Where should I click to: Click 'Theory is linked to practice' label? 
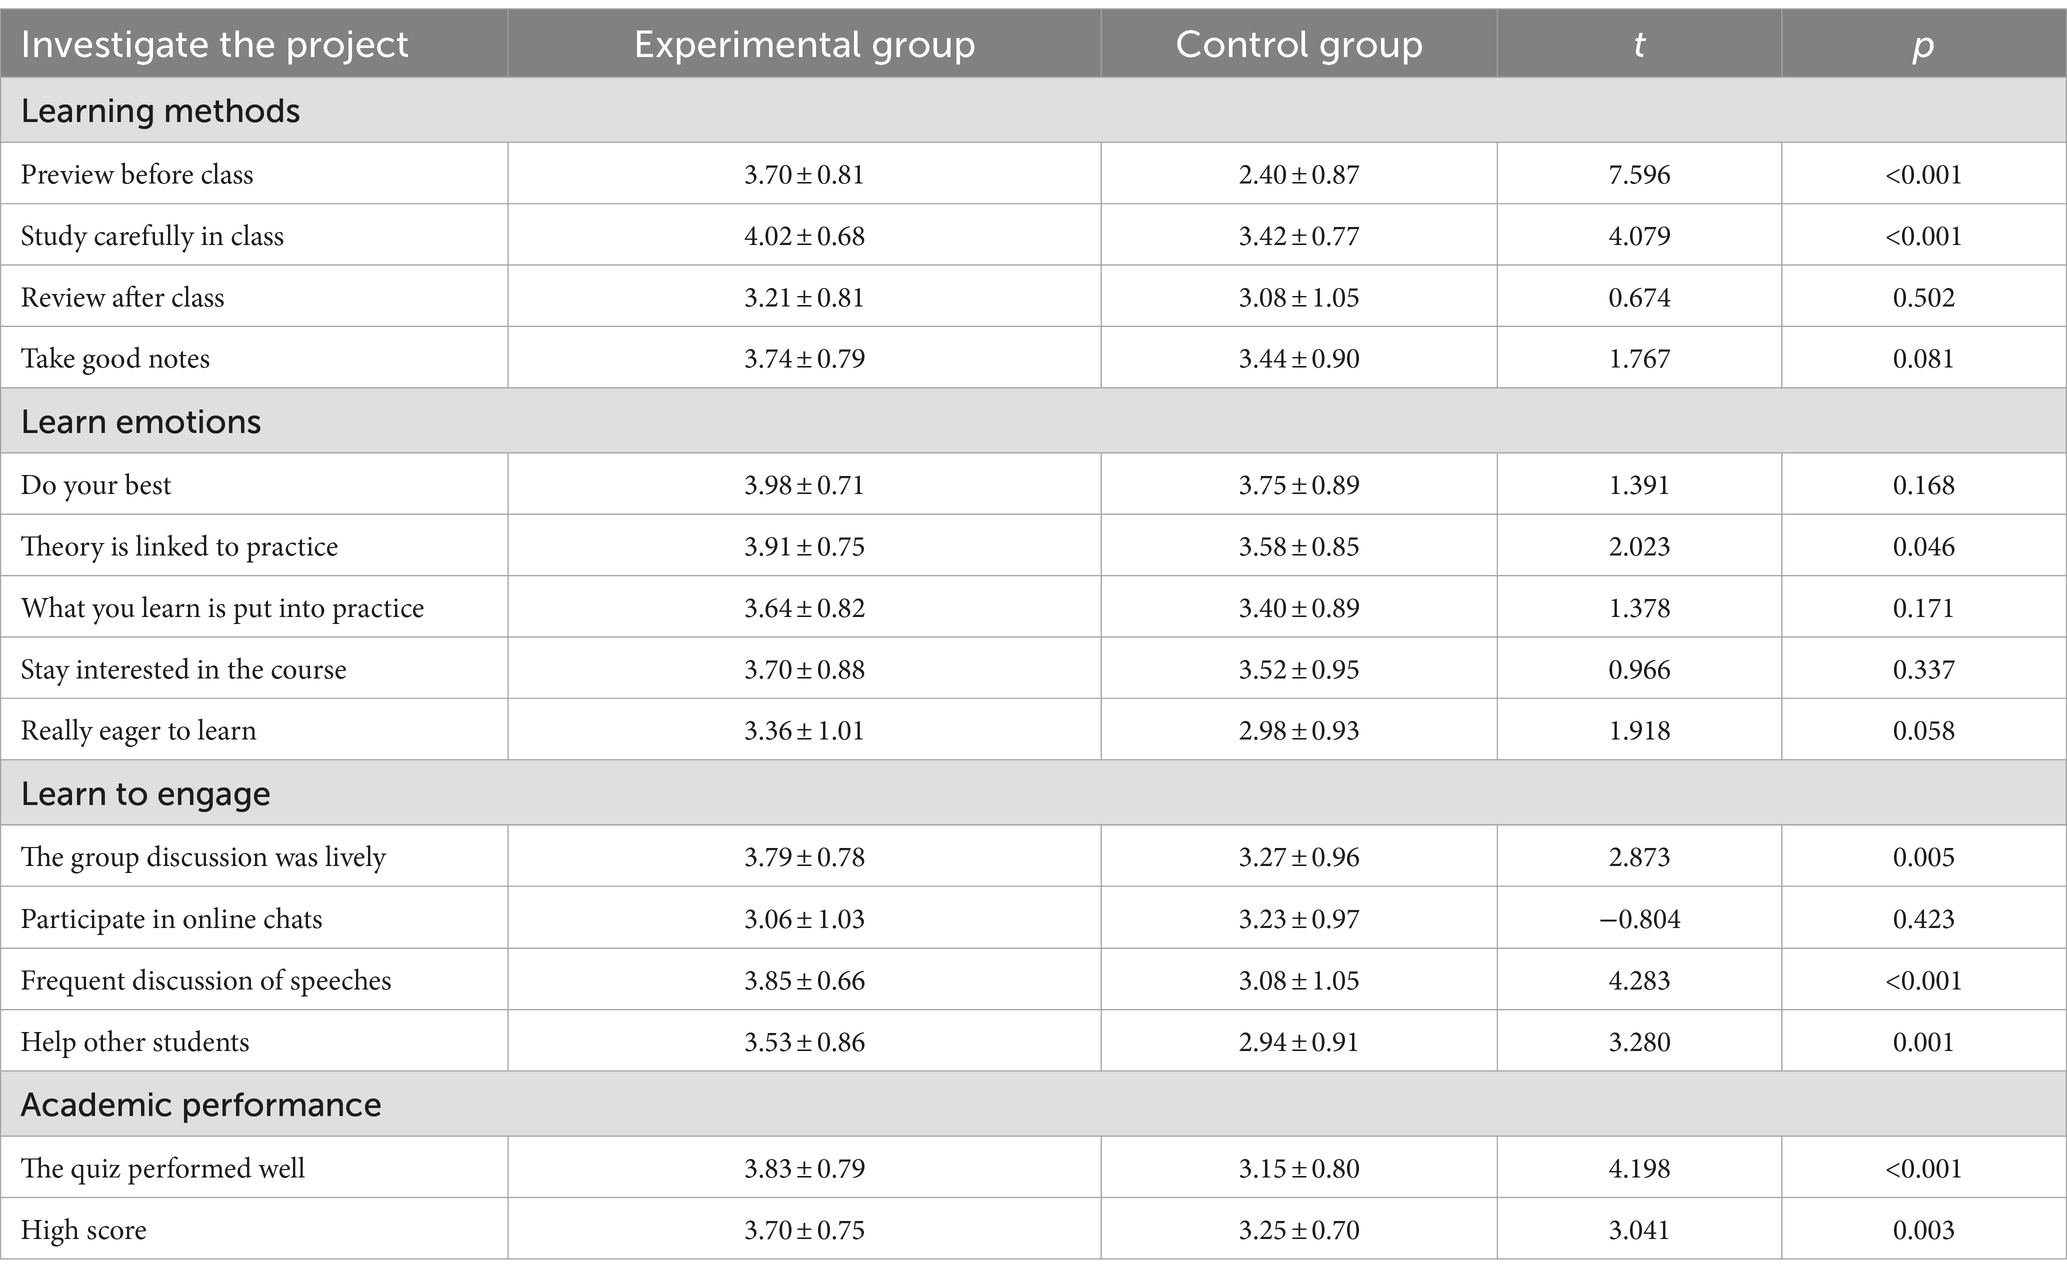coord(179,547)
